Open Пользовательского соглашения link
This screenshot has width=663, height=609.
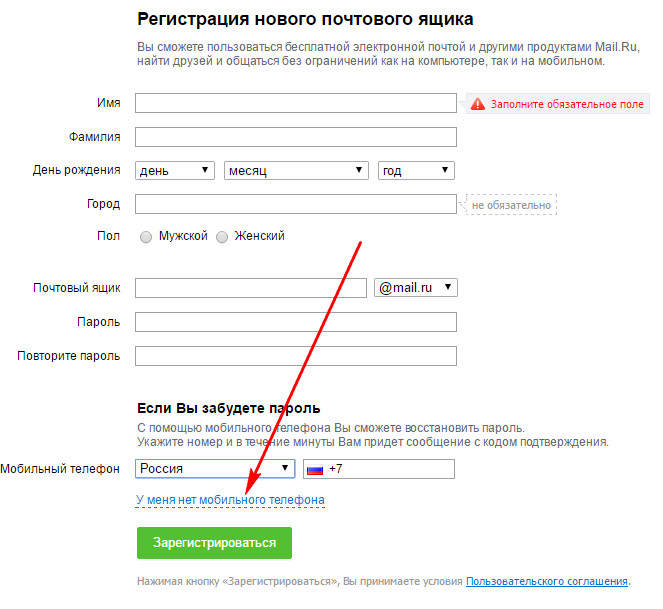pos(546,581)
